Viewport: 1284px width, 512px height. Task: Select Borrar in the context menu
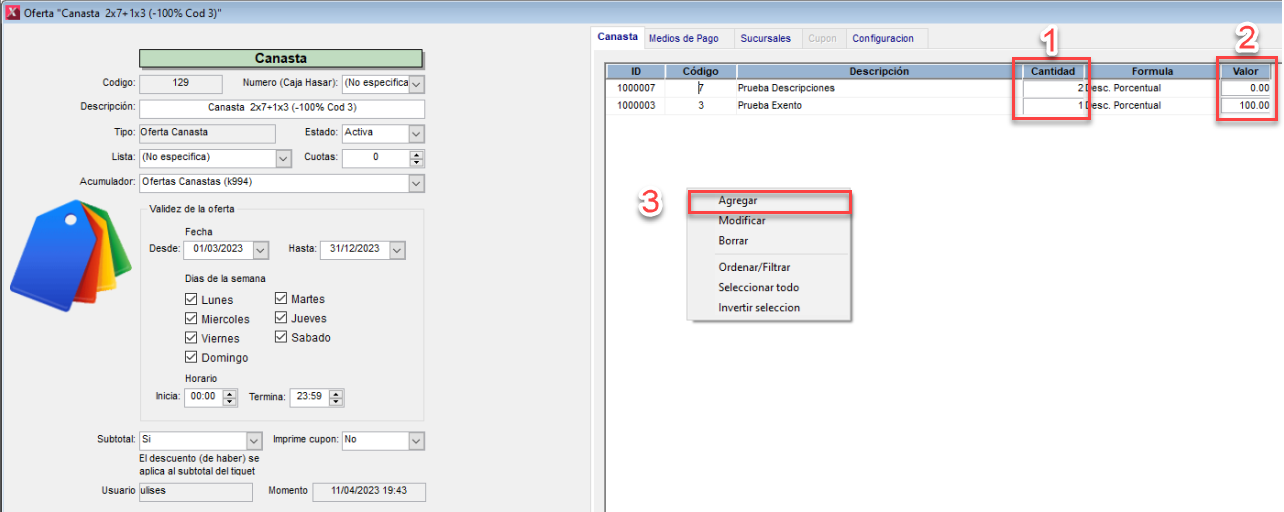point(733,241)
